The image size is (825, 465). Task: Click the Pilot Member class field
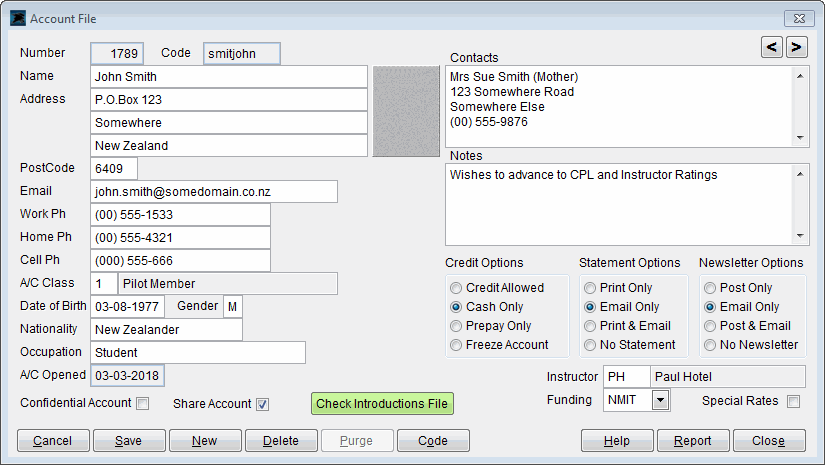pos(228,284)
